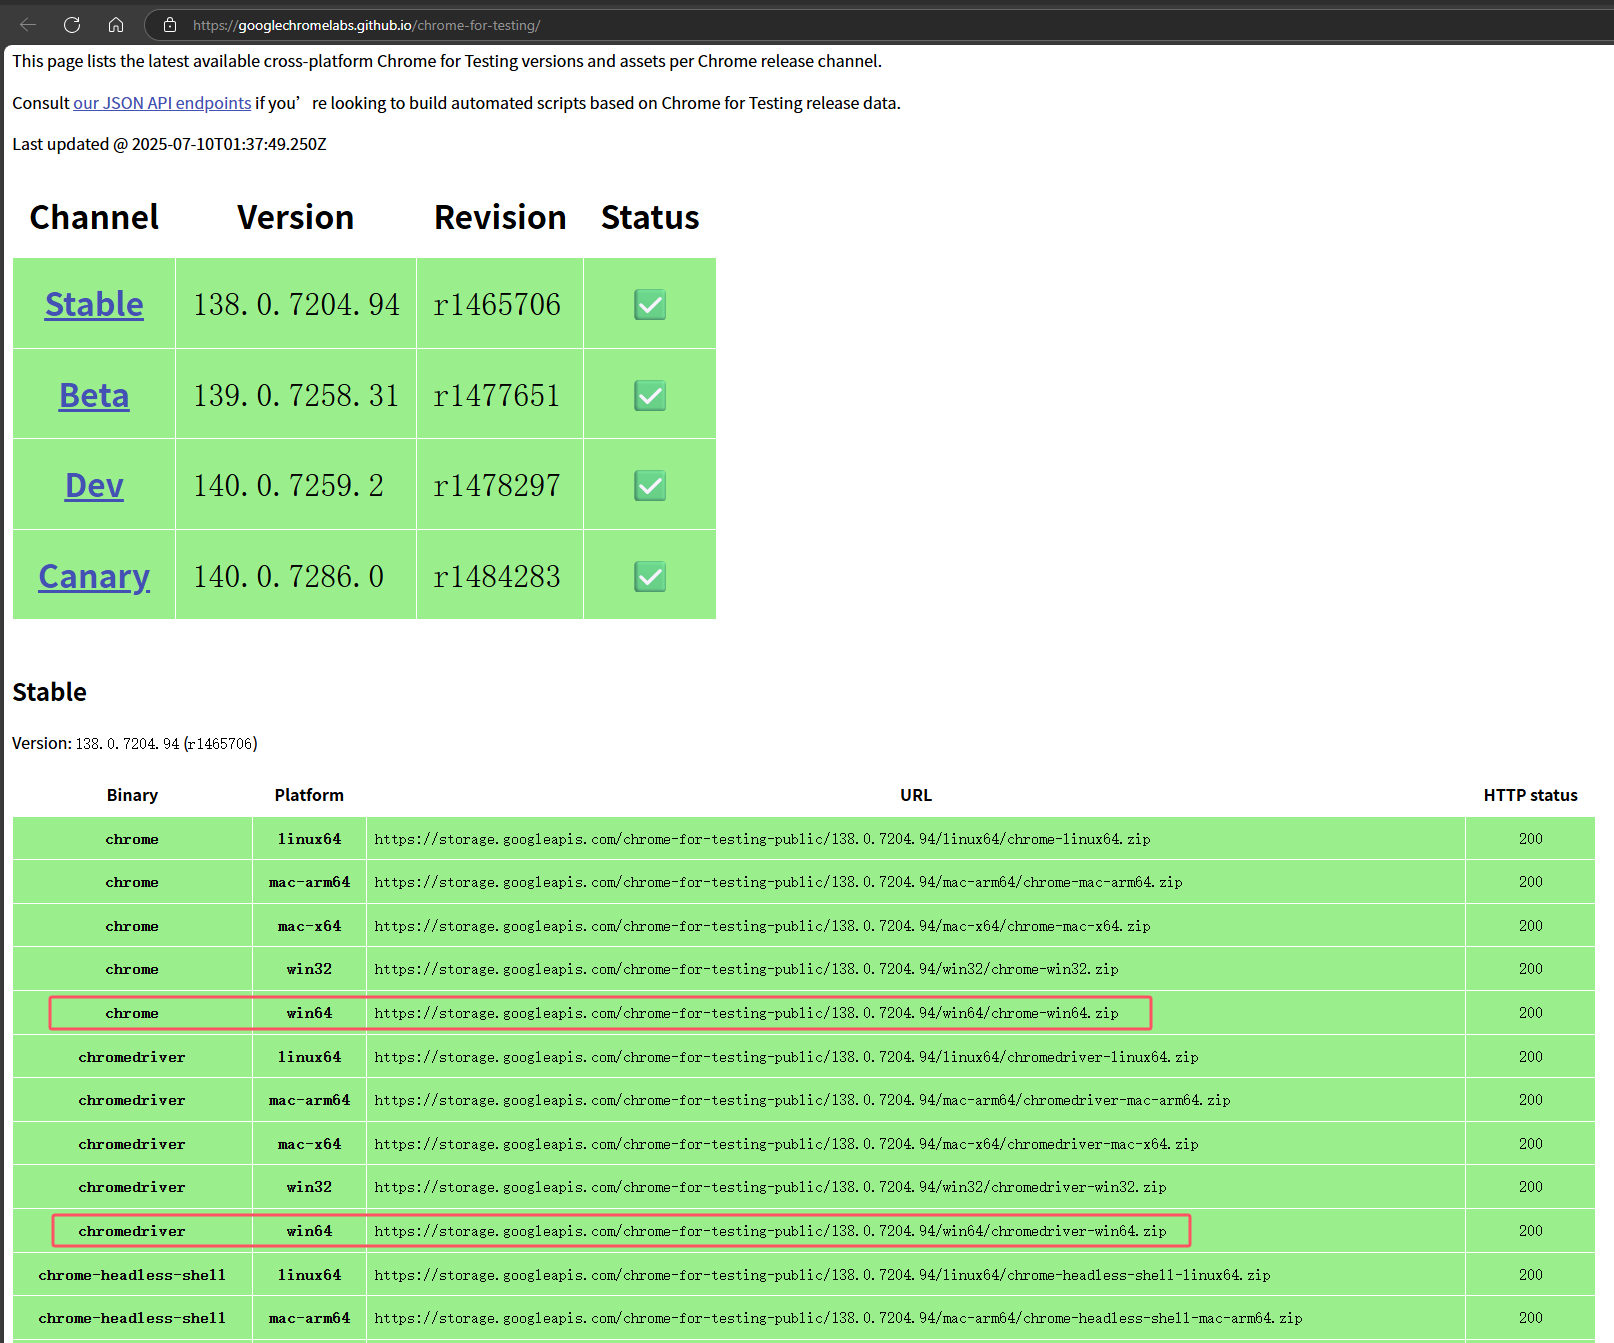The height and width of the screenshot is (1343, 1614).
Task: Click the green checkmark in the Dev row
Action: [650, 485]
